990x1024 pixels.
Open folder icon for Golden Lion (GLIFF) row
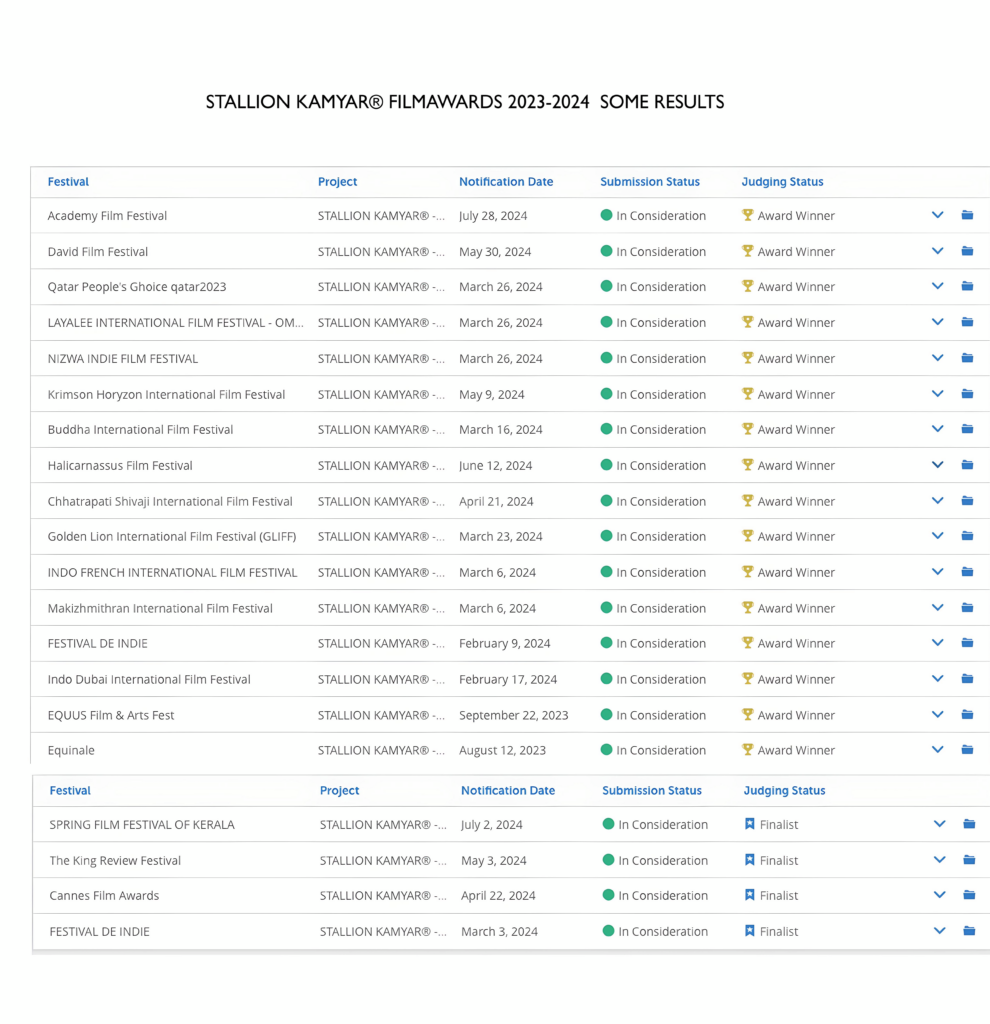(x=967, y=536)
